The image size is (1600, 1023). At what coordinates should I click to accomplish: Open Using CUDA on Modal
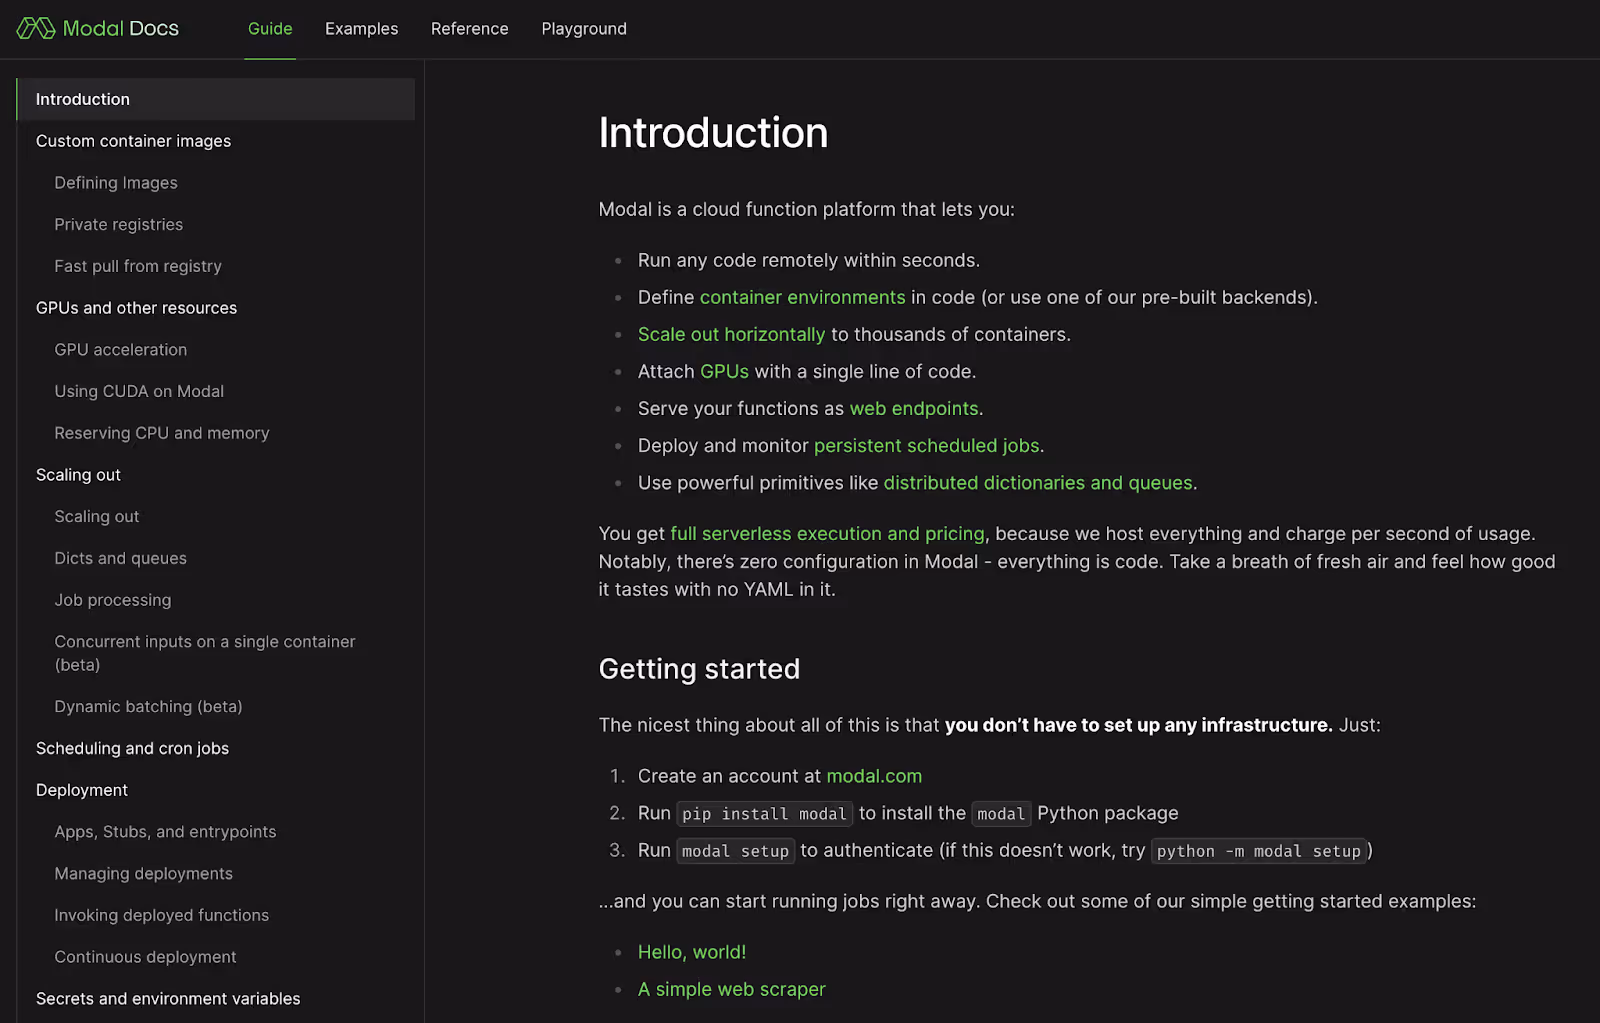tap(139, 391)
